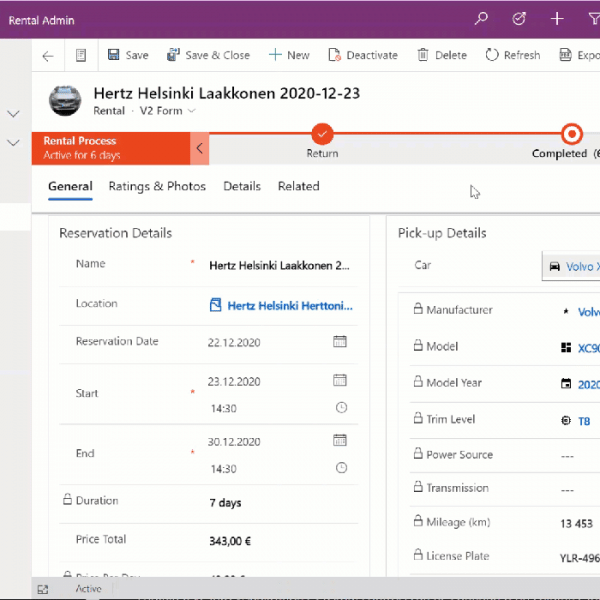Open the search magnifier icon
The width and height of the screenshot is (600, 600).
(481, 18)
